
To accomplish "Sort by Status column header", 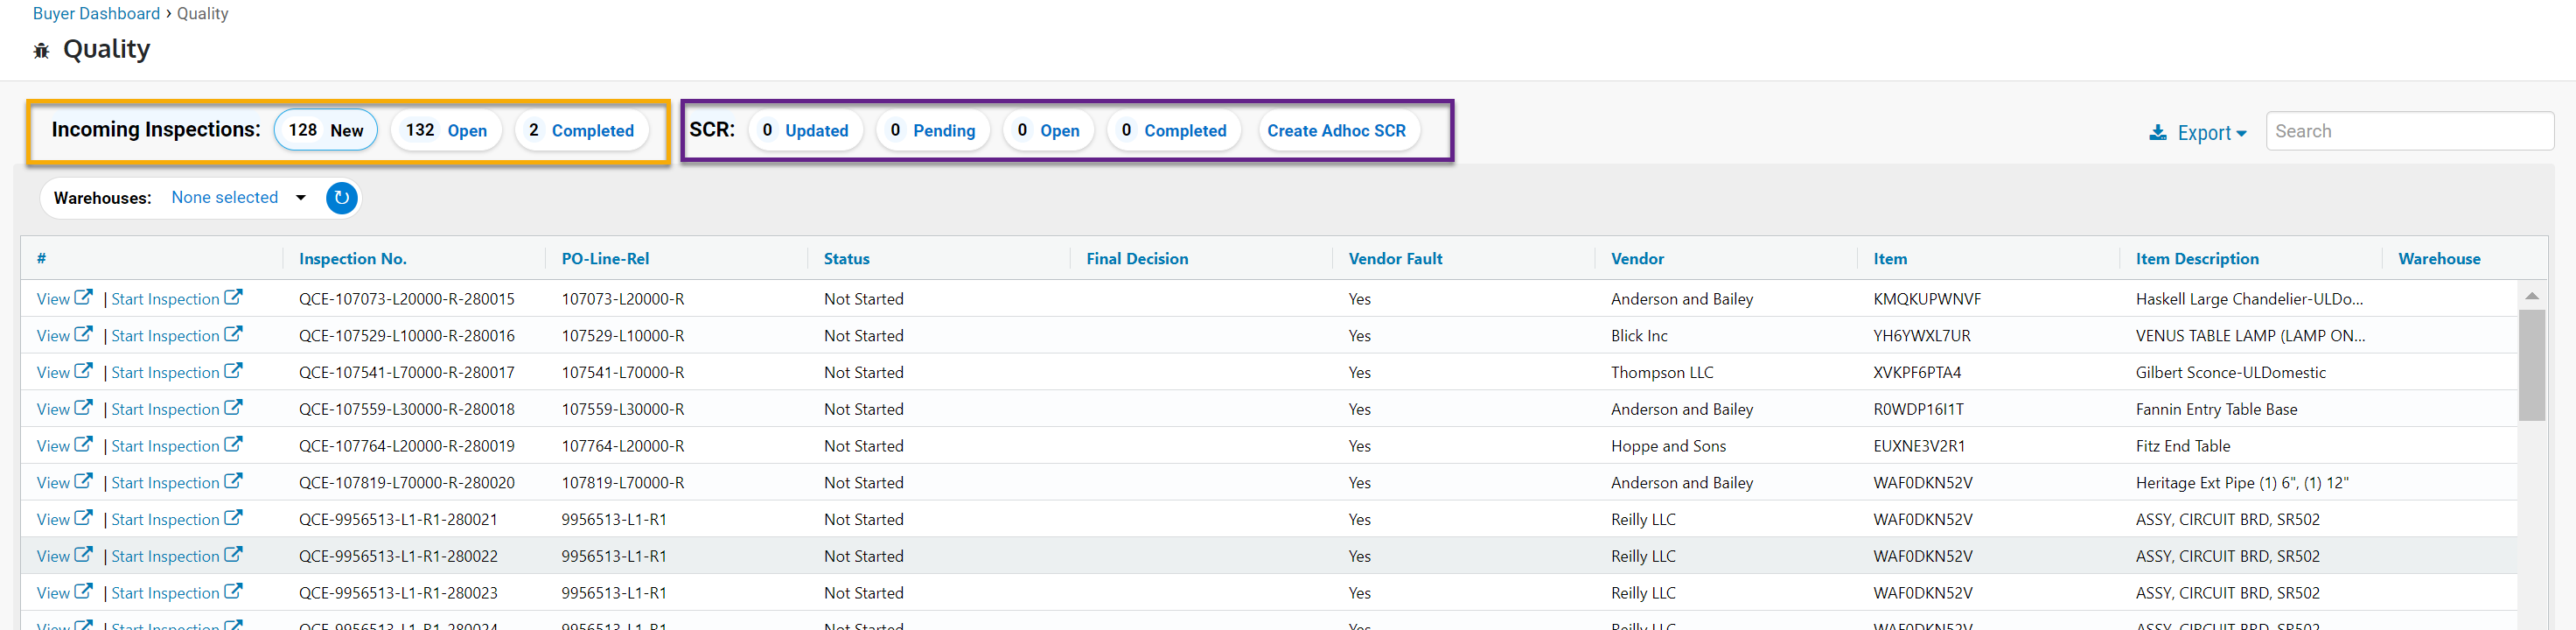I will click(846, 259).
